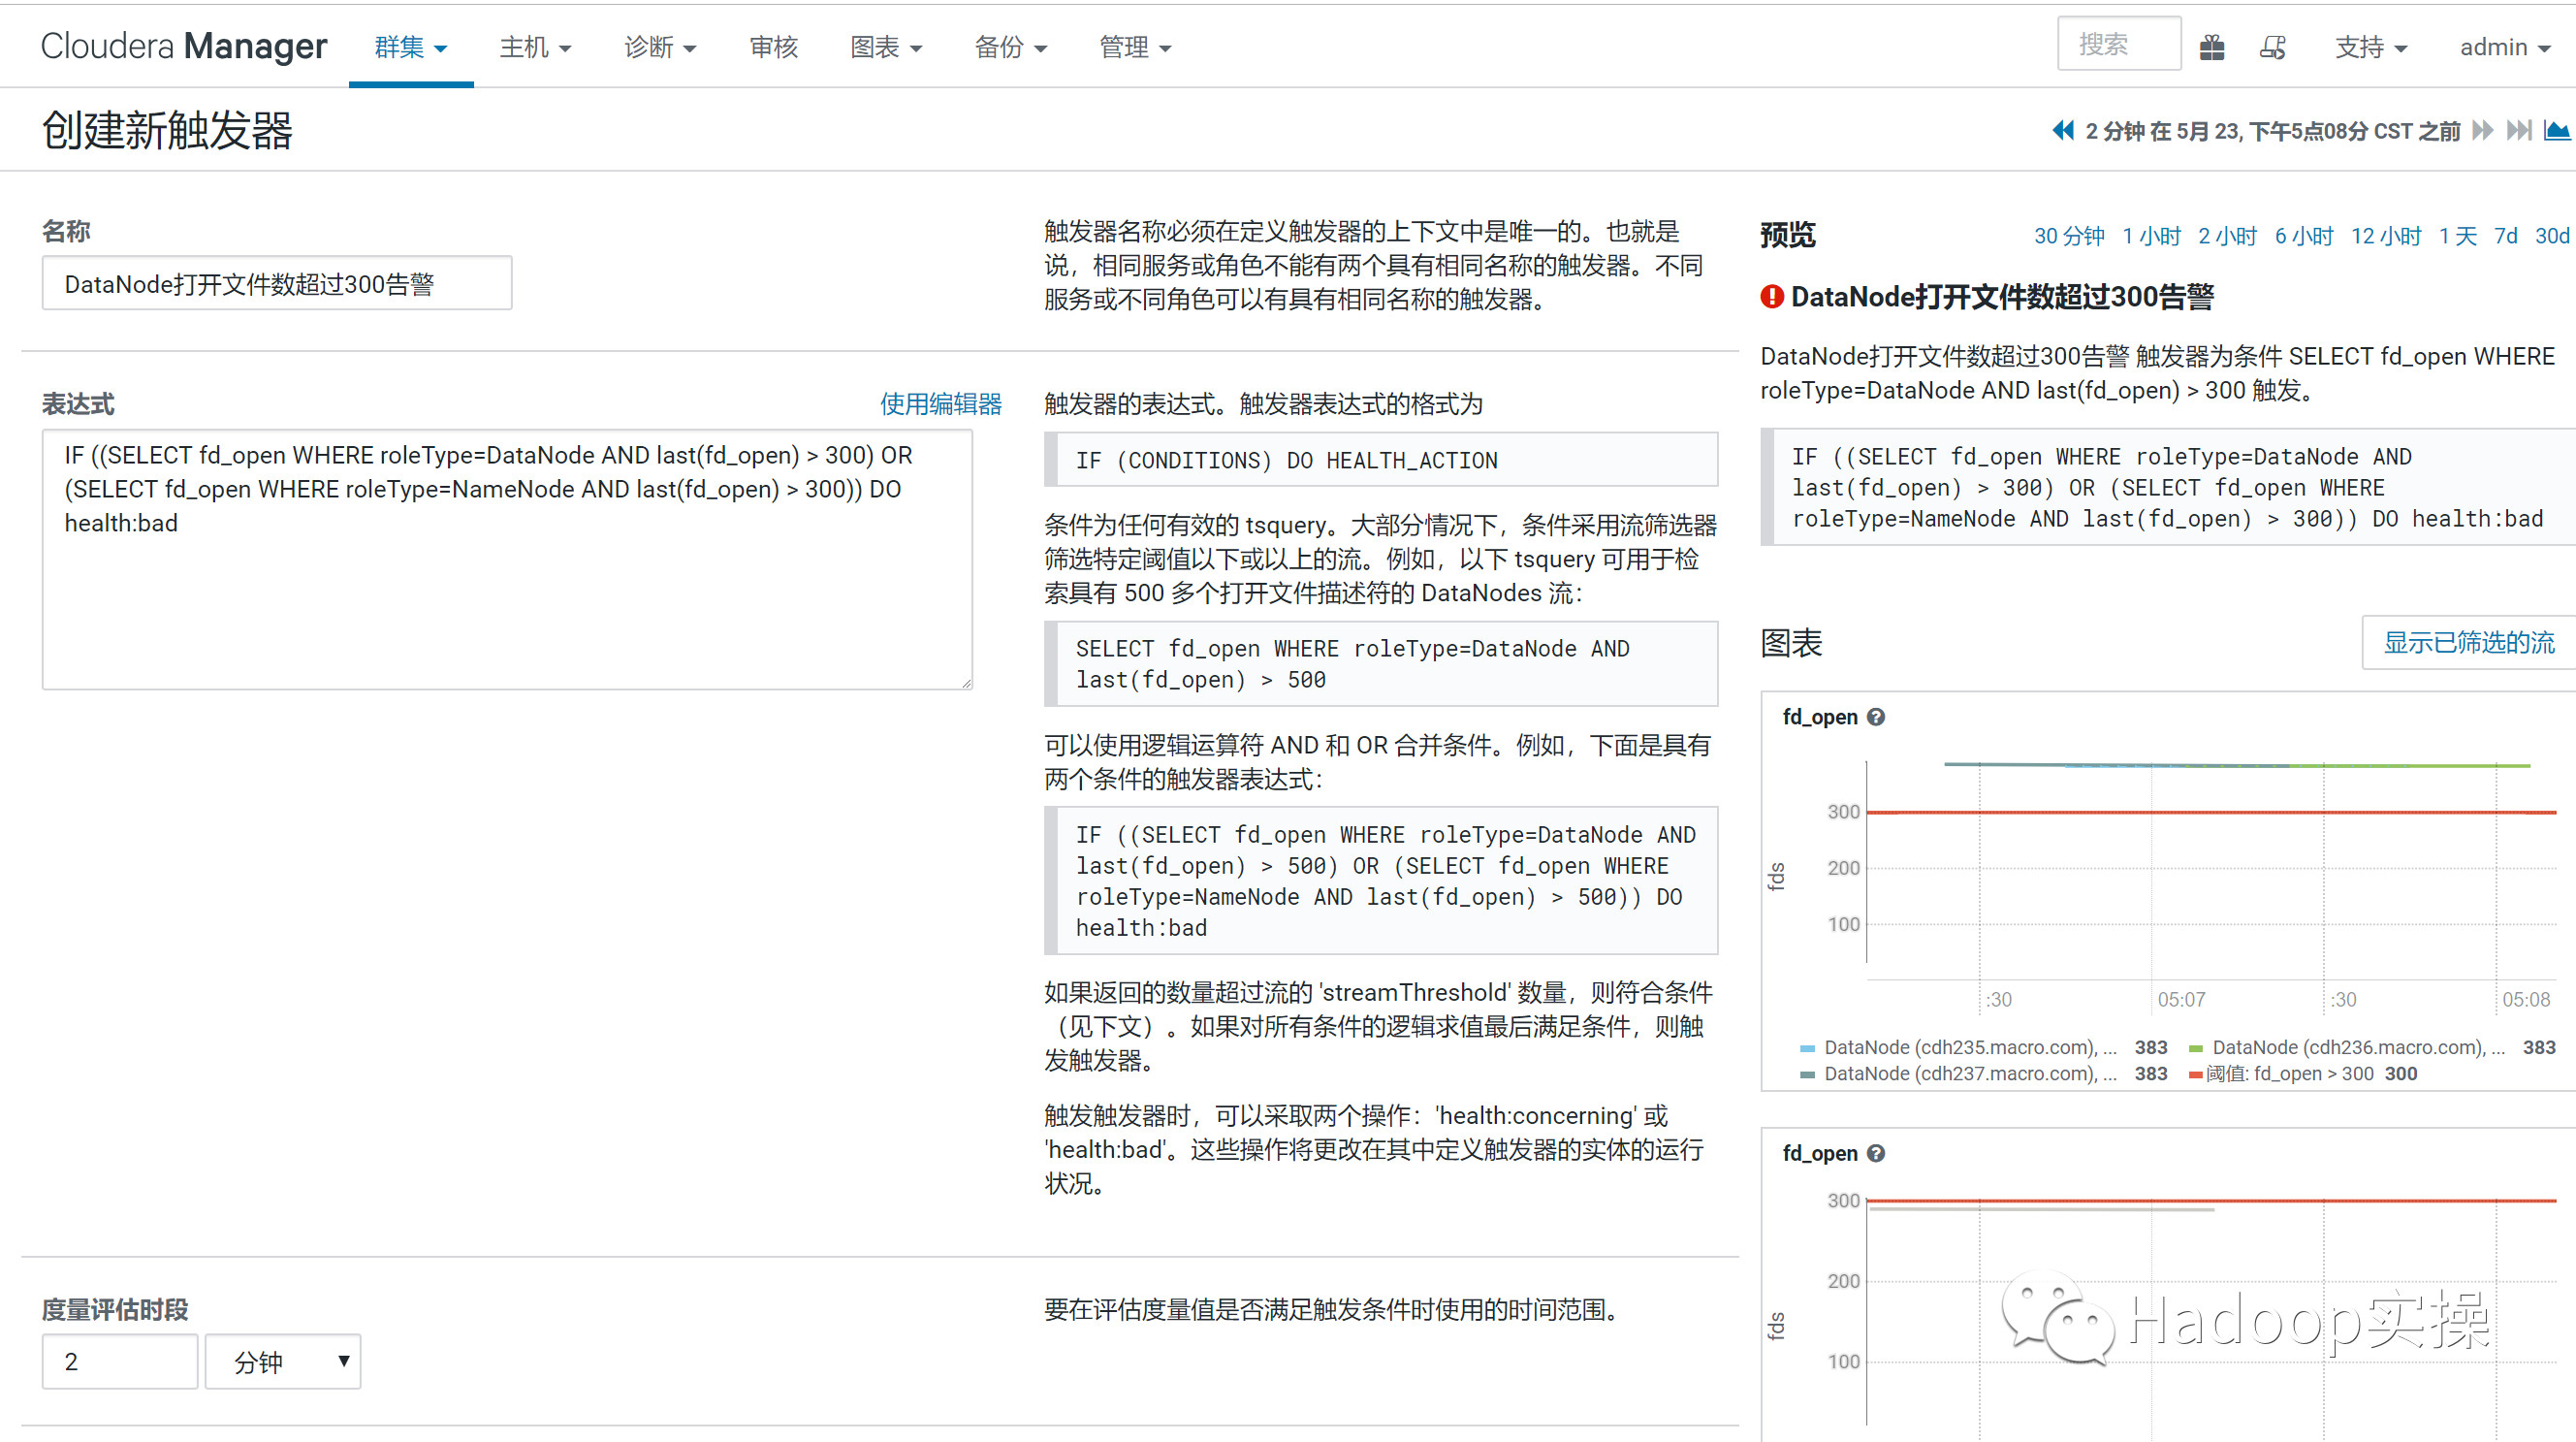Open the admin account dropdown
This screenshot has height=1442, width=2576.
(x=2504, y=47)
